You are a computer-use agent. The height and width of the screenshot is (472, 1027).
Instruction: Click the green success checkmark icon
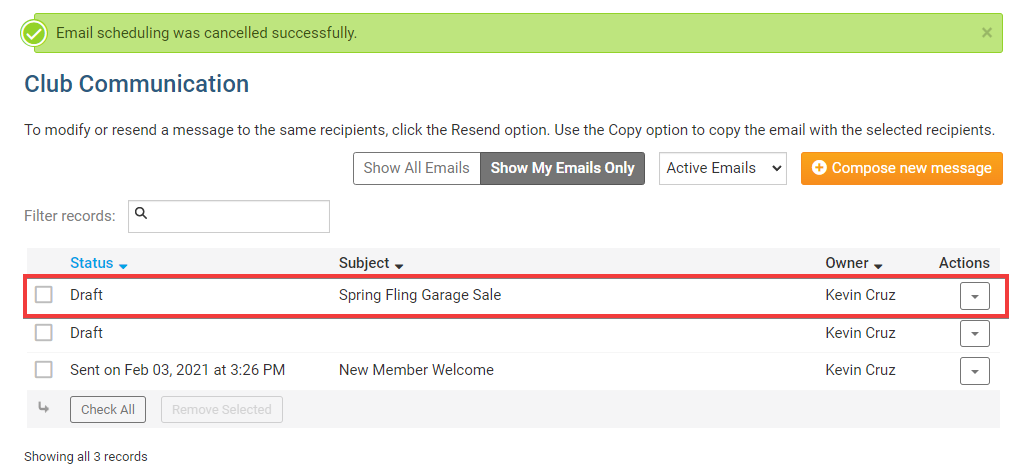35,33
